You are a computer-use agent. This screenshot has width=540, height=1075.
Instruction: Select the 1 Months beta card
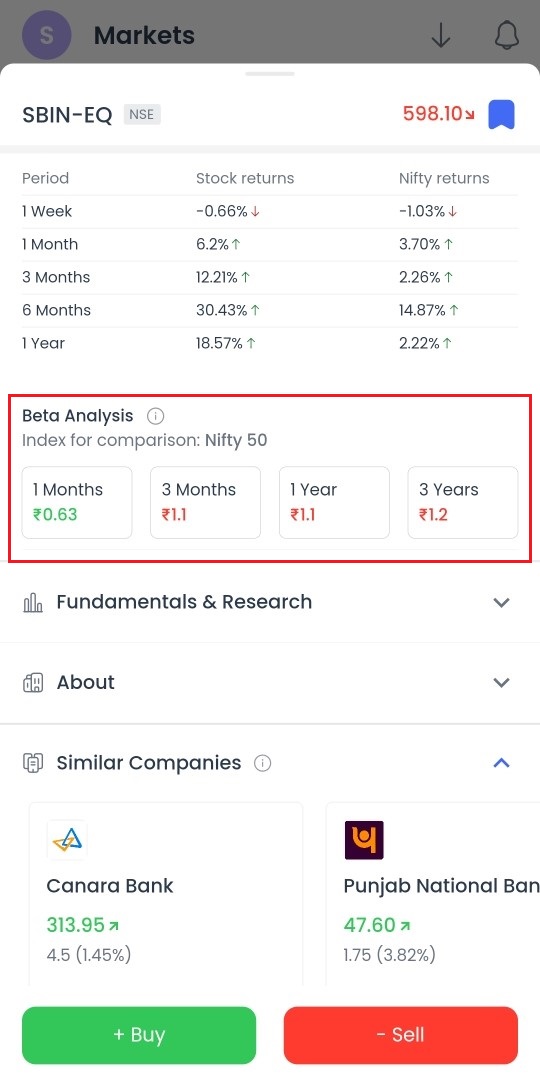(77, 503)
